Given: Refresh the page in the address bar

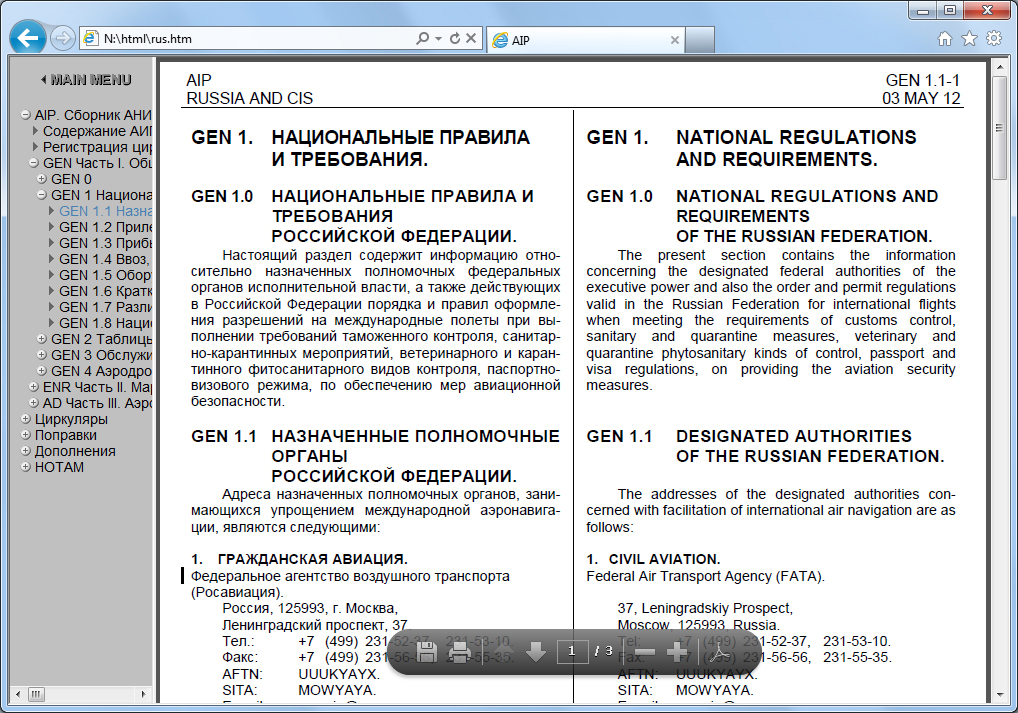Looking at the screenshot, I should tap(454, 38).
